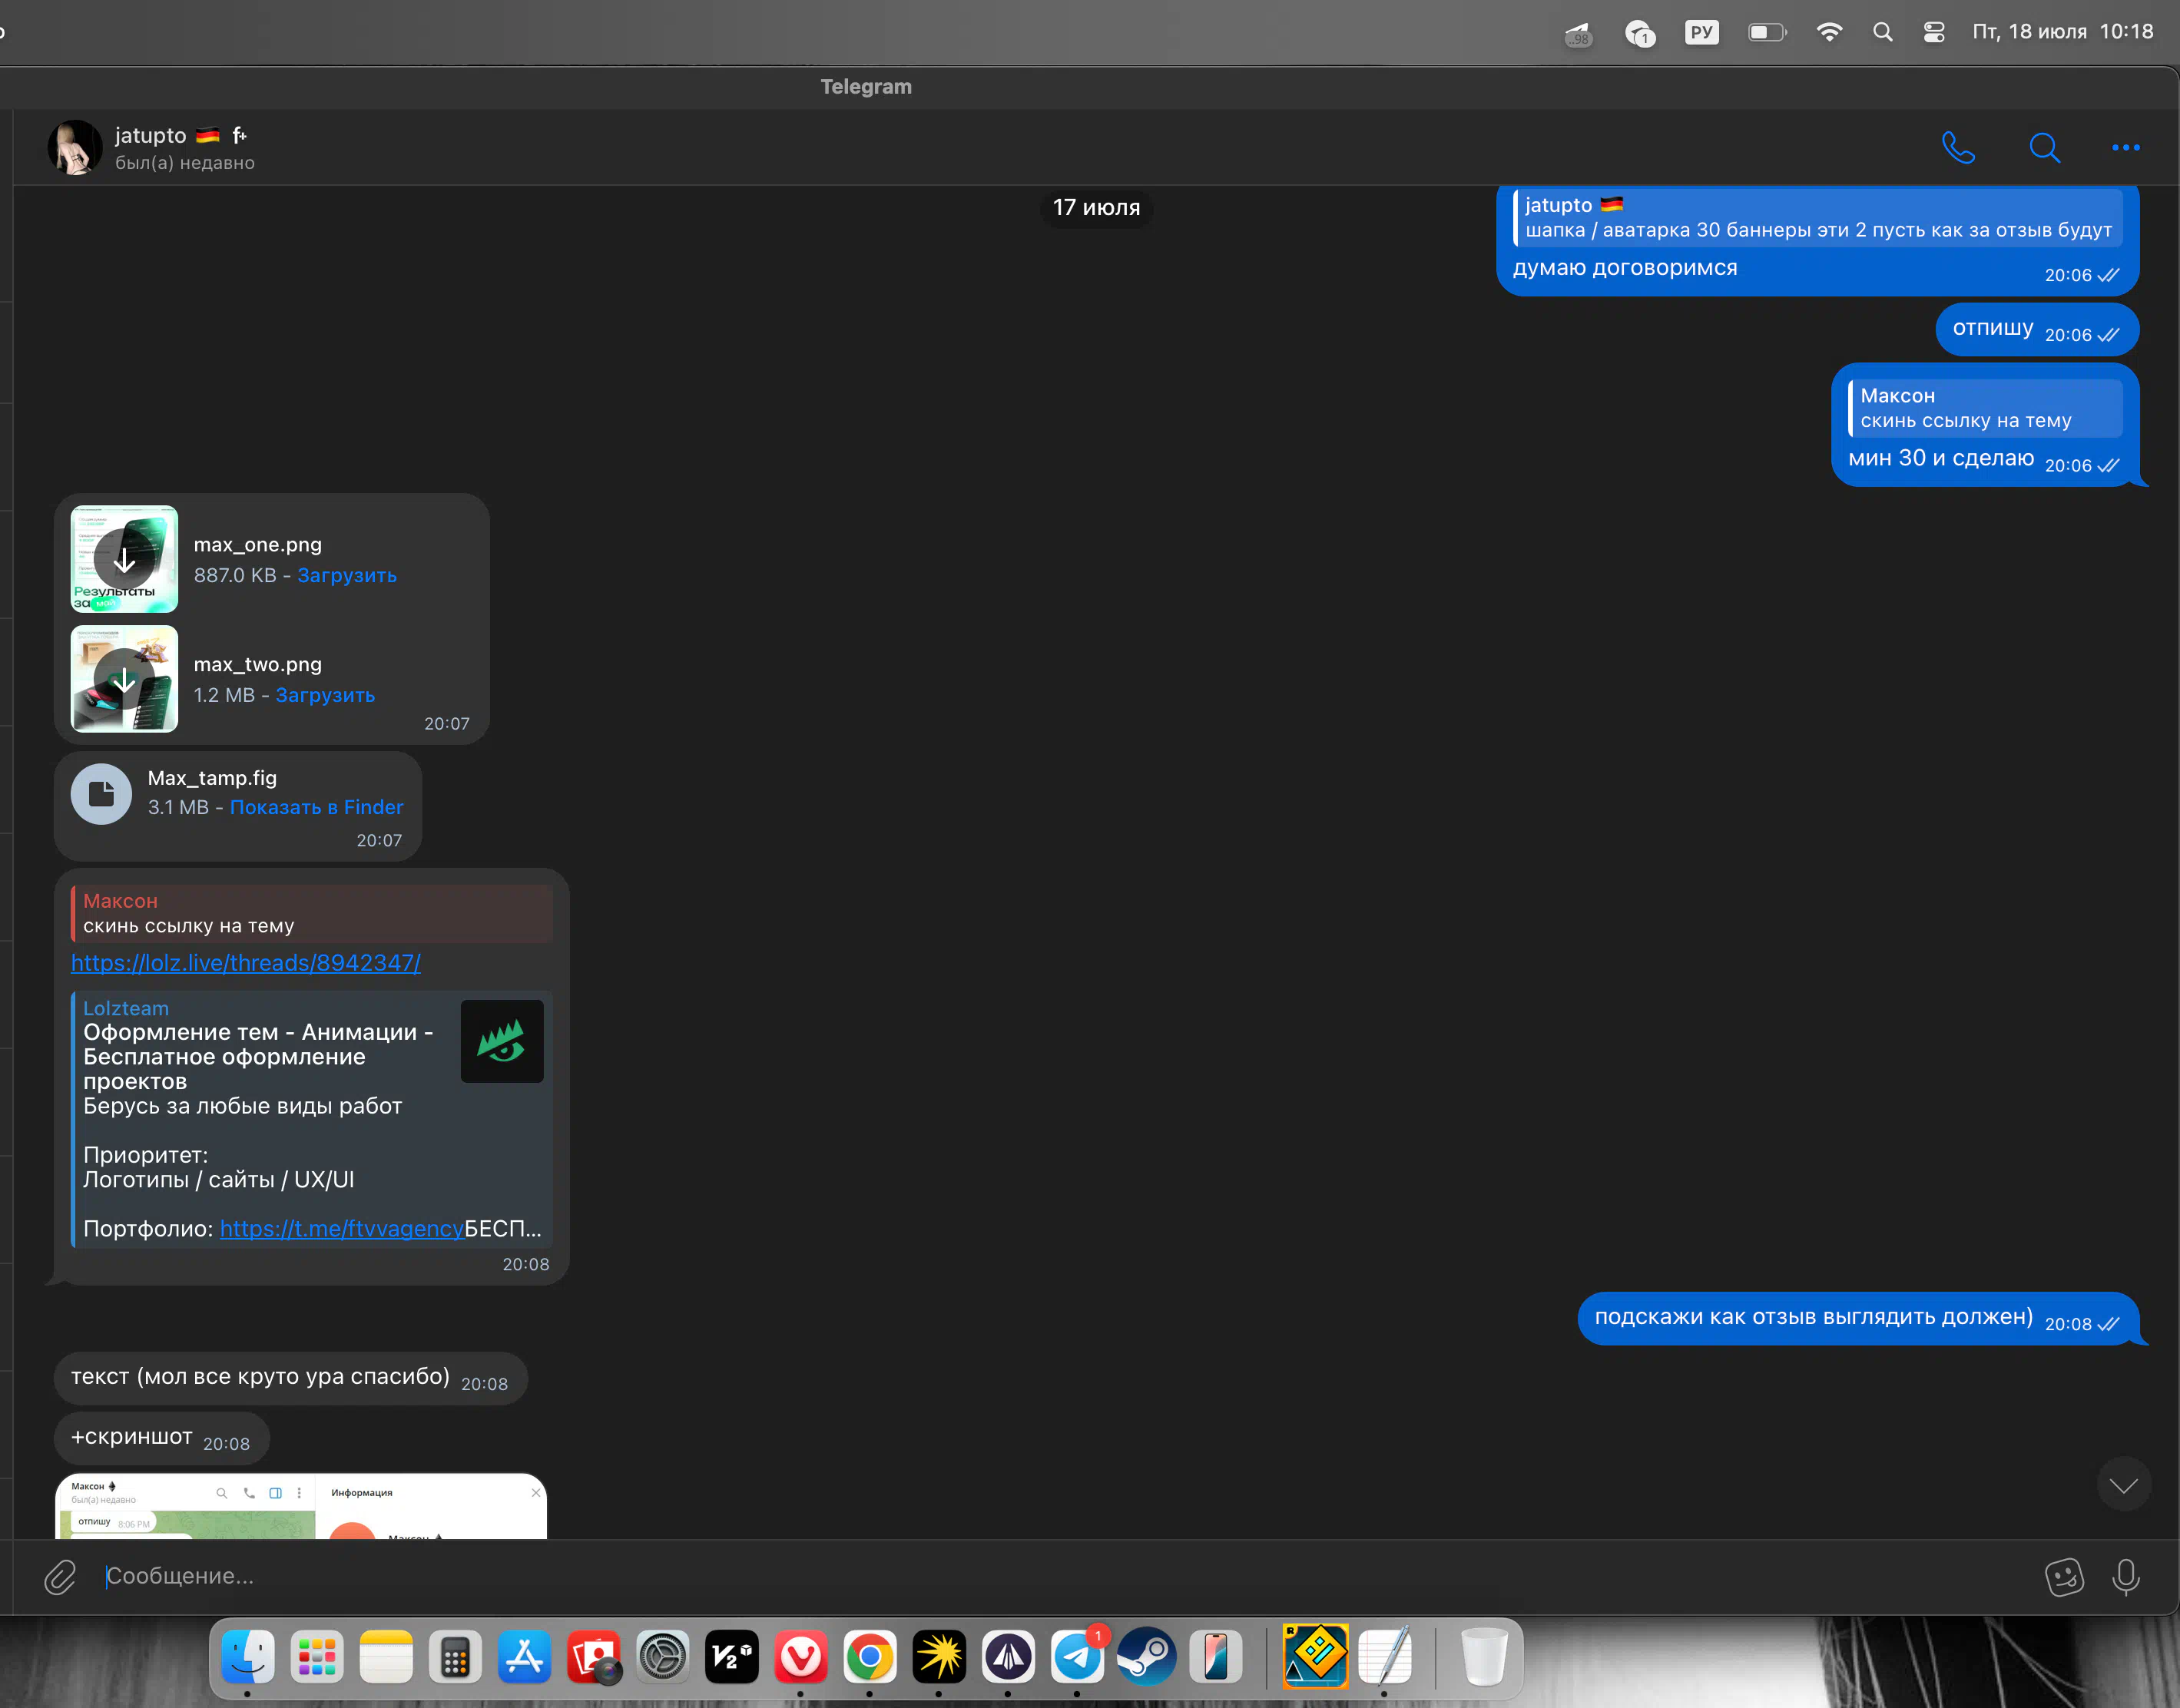Open Calculator from the Dock
This screenshot has width=2180, height=1708.
pos(454,1657)
